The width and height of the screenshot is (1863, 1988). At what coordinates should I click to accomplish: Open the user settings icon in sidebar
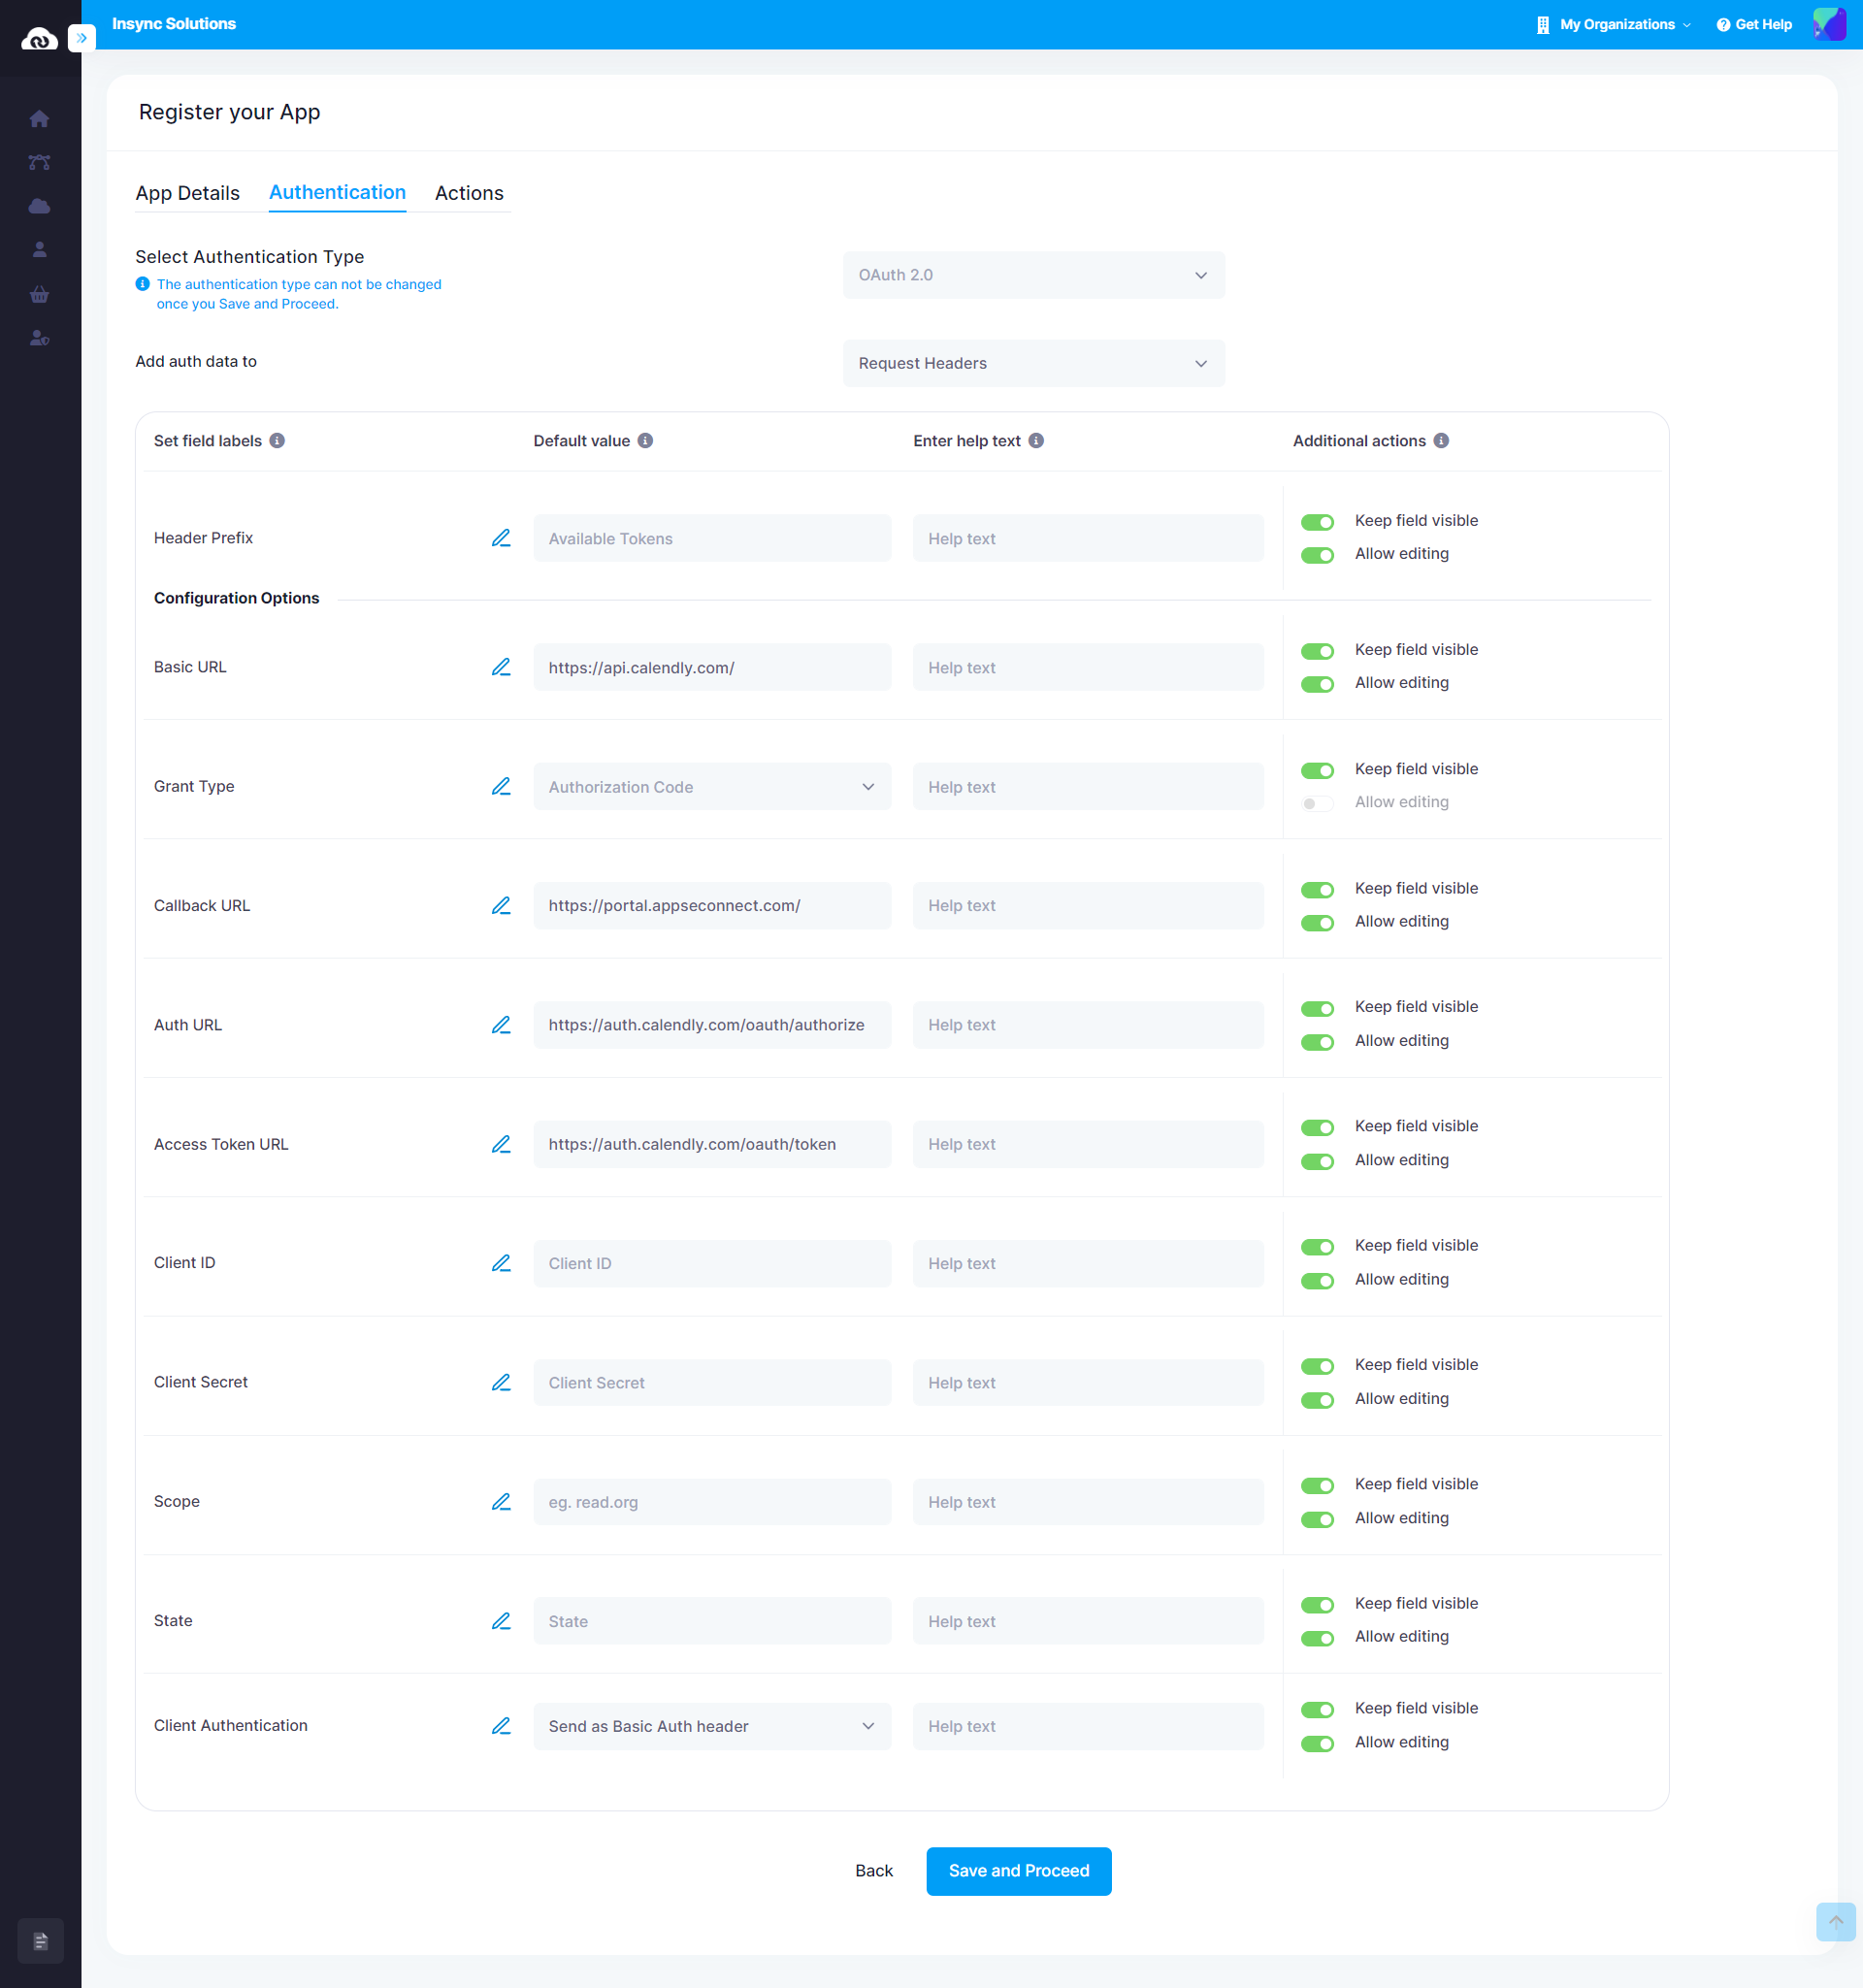click(x=40, y=338)
